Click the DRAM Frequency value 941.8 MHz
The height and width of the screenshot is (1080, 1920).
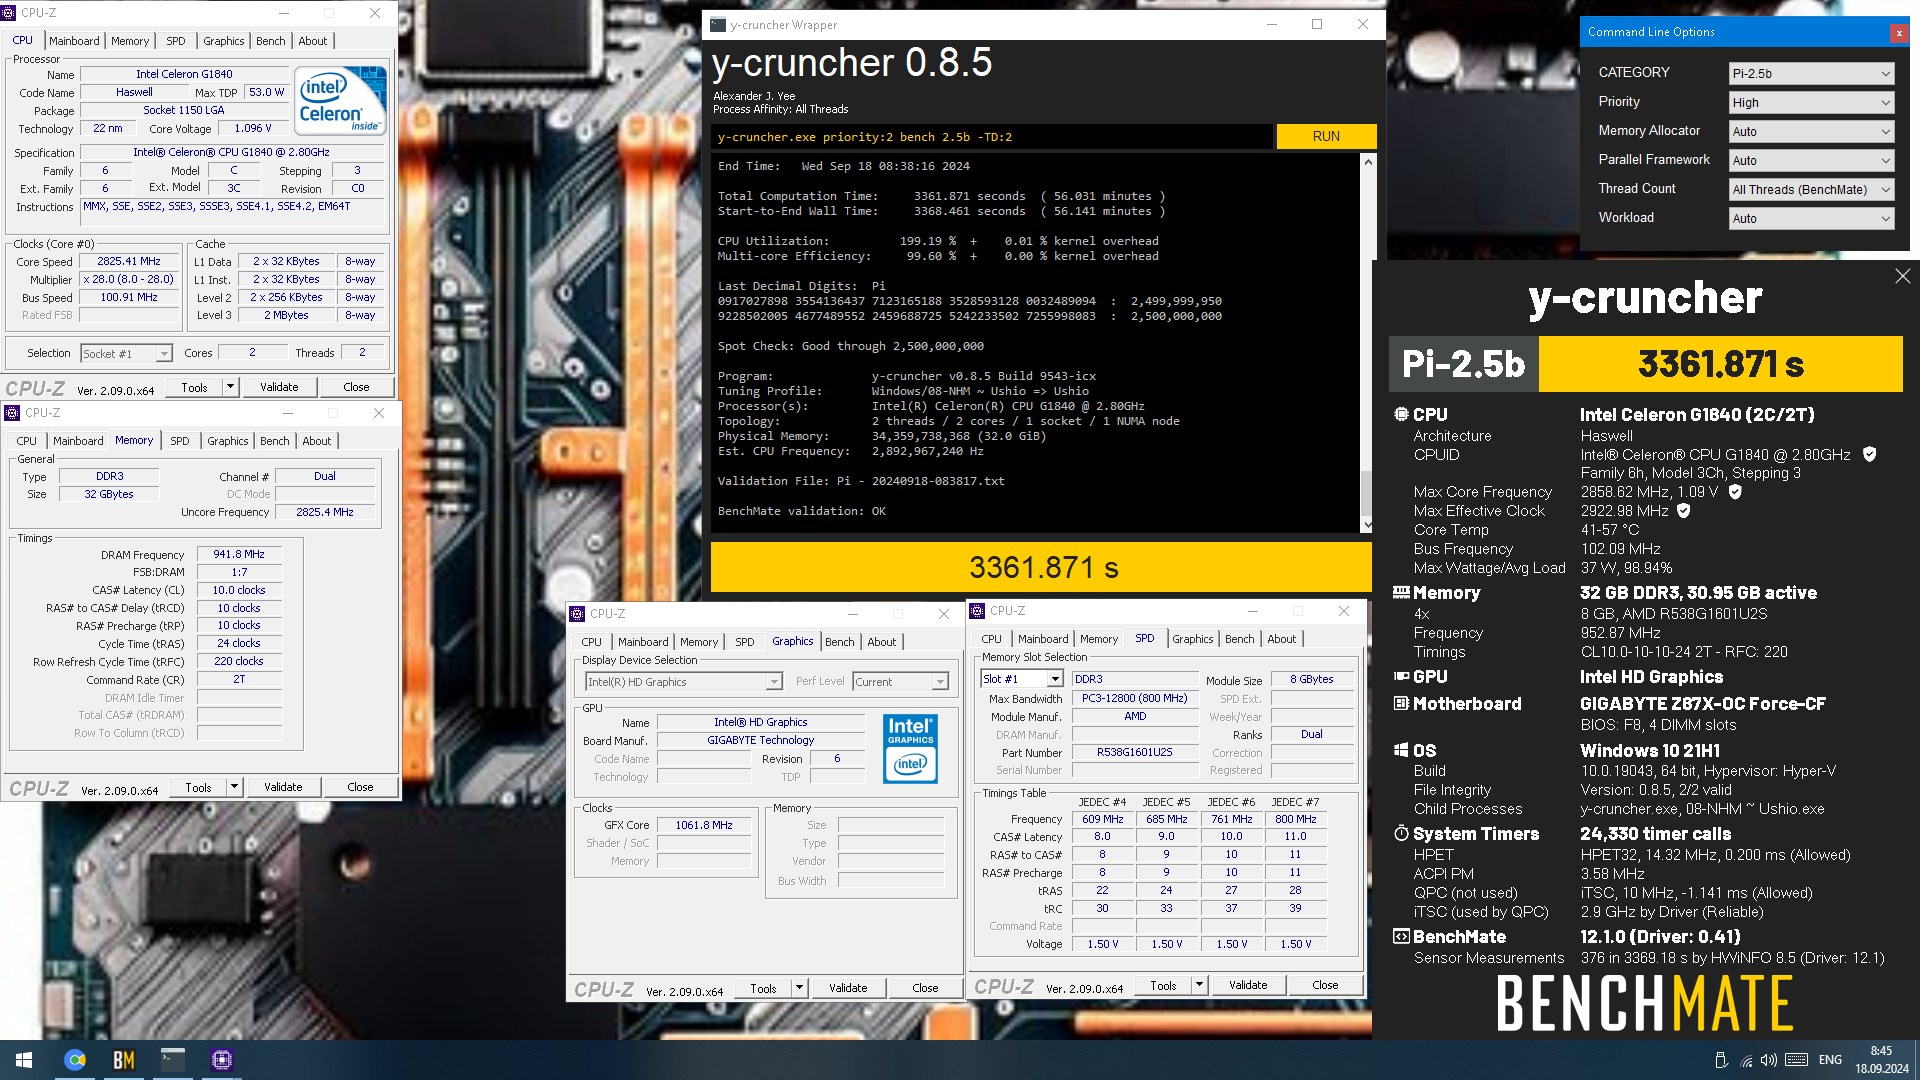[239, 554]
